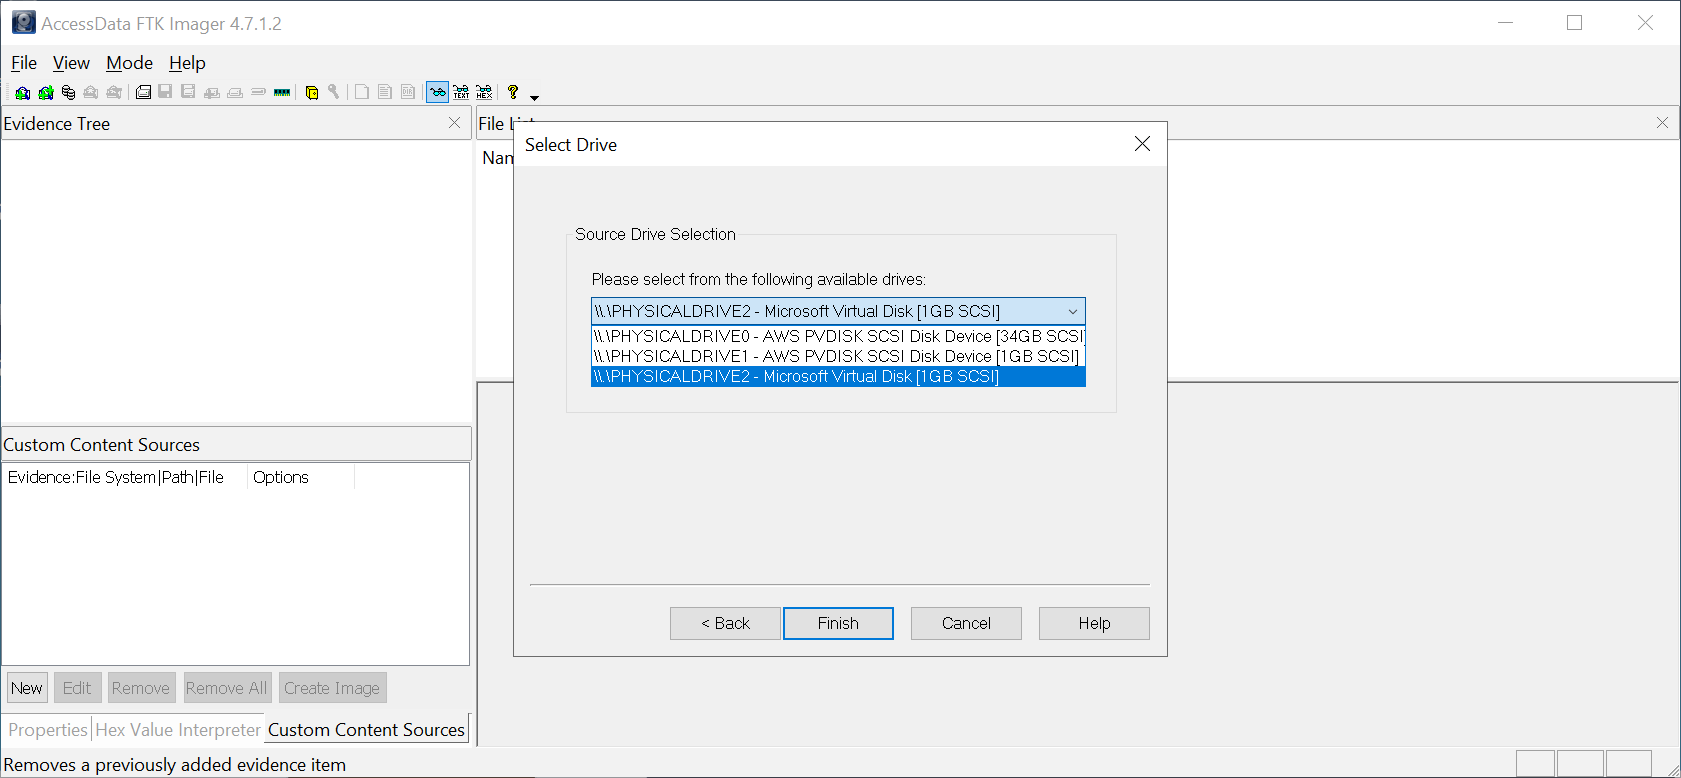Collapse the source drive dropdown arrow
The height and width of the screenshot is (778, 1681).
click(1072, 312)
